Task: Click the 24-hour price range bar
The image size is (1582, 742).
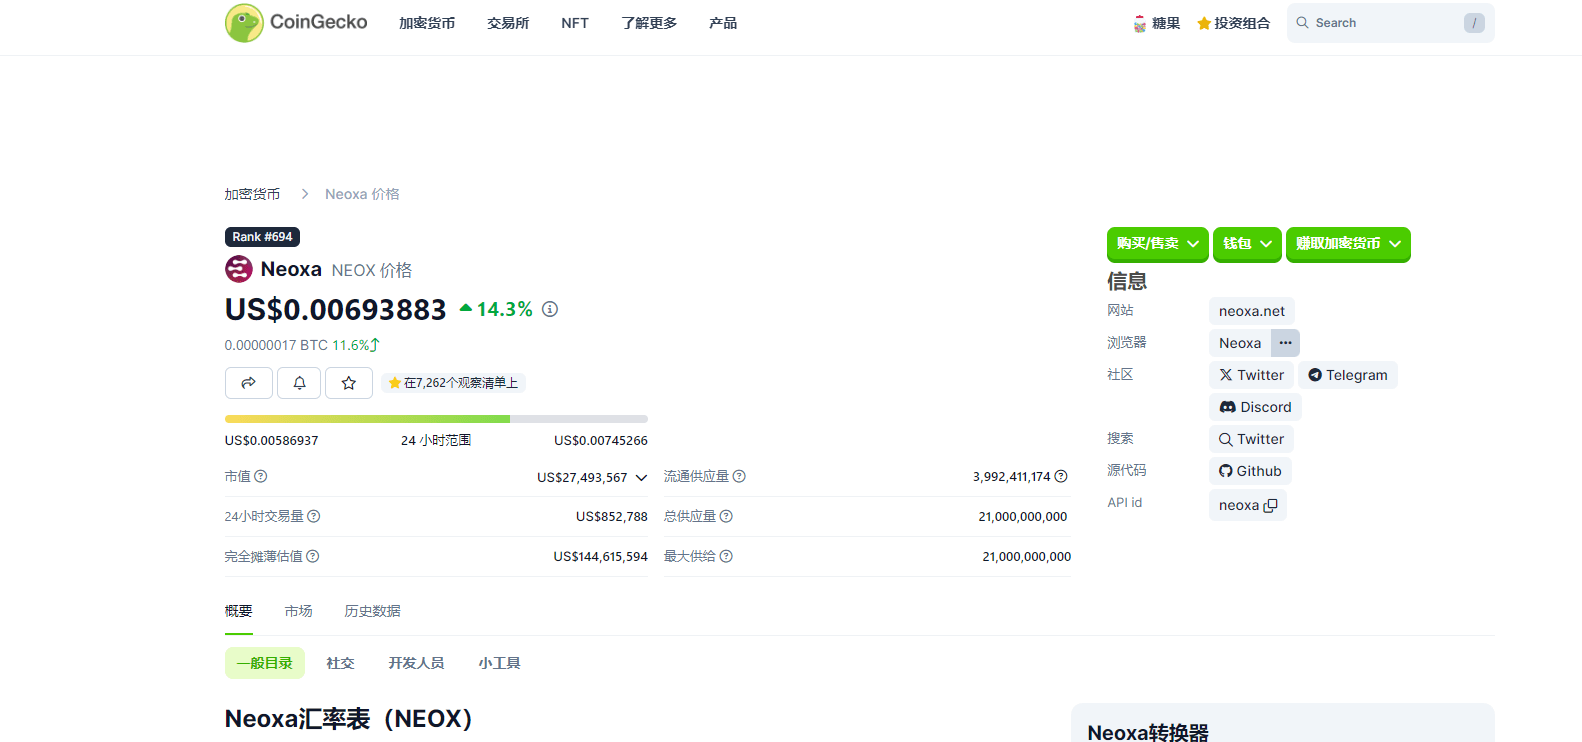Action: [436, 419]
